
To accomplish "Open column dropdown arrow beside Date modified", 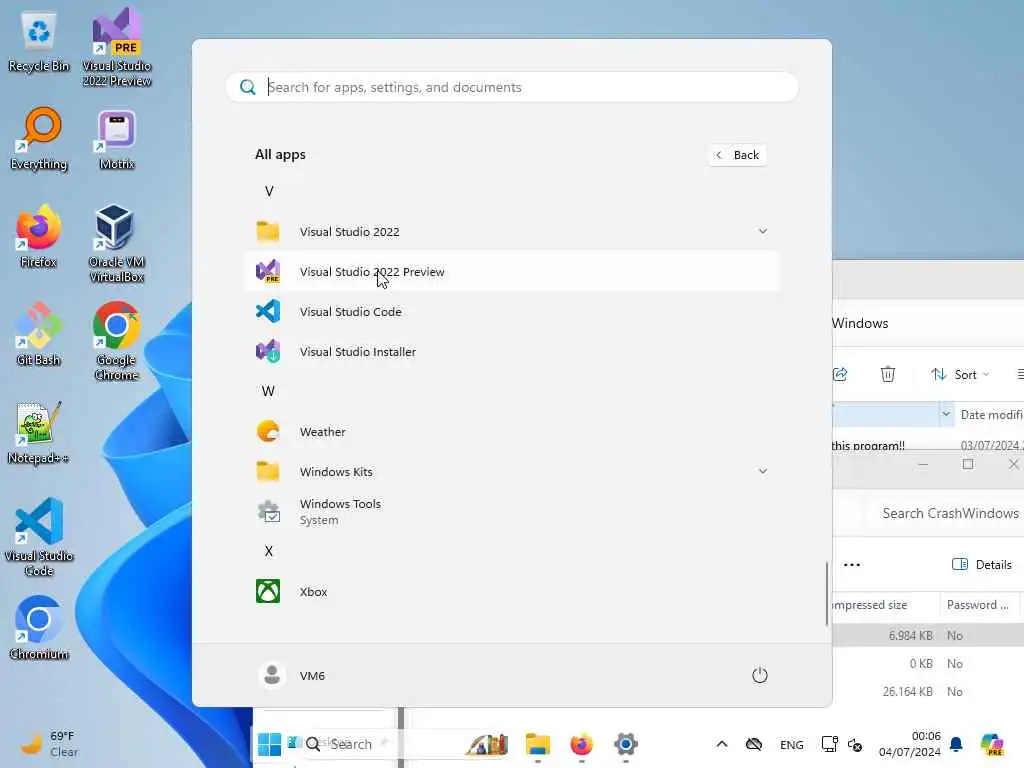I will point(946,415).
